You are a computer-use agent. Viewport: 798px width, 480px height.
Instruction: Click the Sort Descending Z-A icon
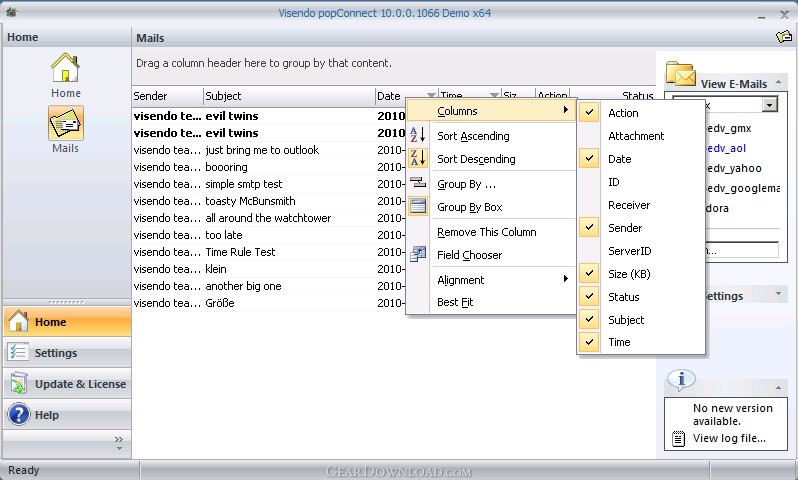coord(418,158)
